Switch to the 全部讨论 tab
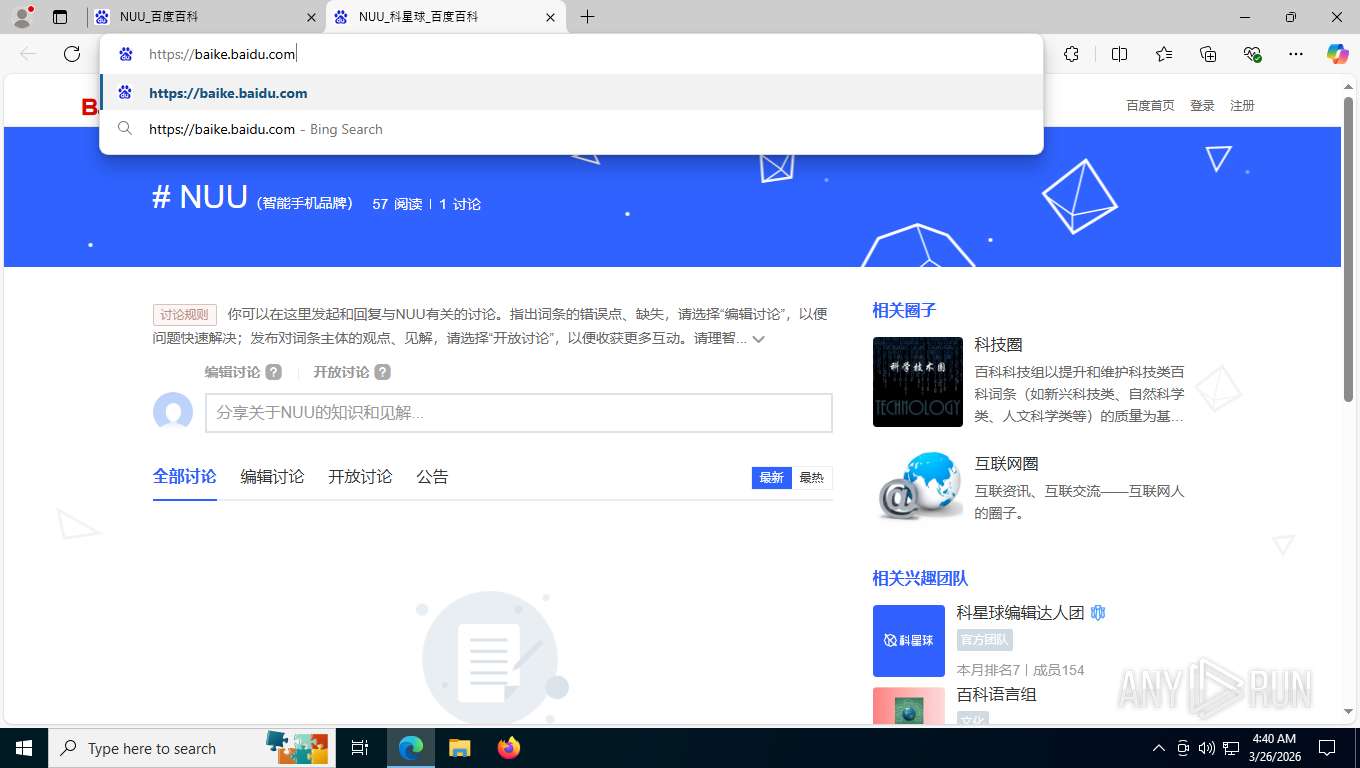 click(x=184, y=477)
